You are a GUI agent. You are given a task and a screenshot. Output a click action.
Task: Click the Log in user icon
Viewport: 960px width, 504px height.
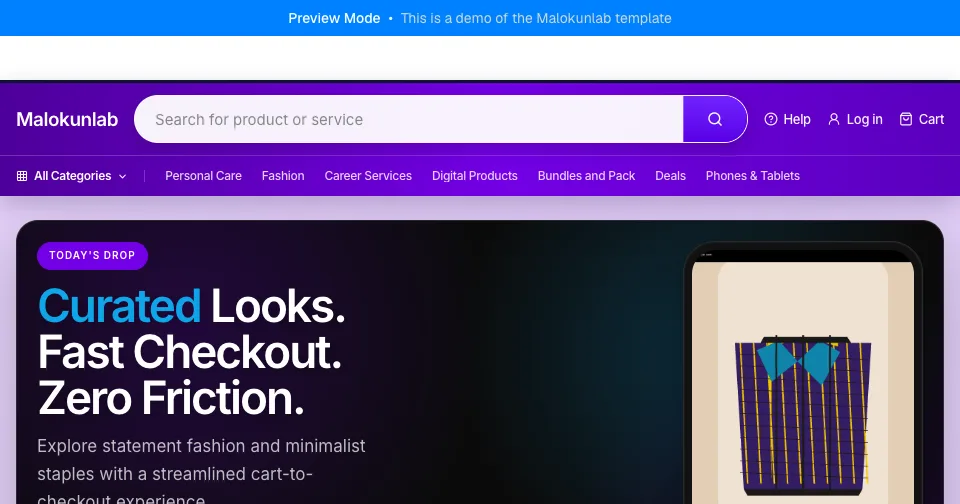(x=834, y=119)
